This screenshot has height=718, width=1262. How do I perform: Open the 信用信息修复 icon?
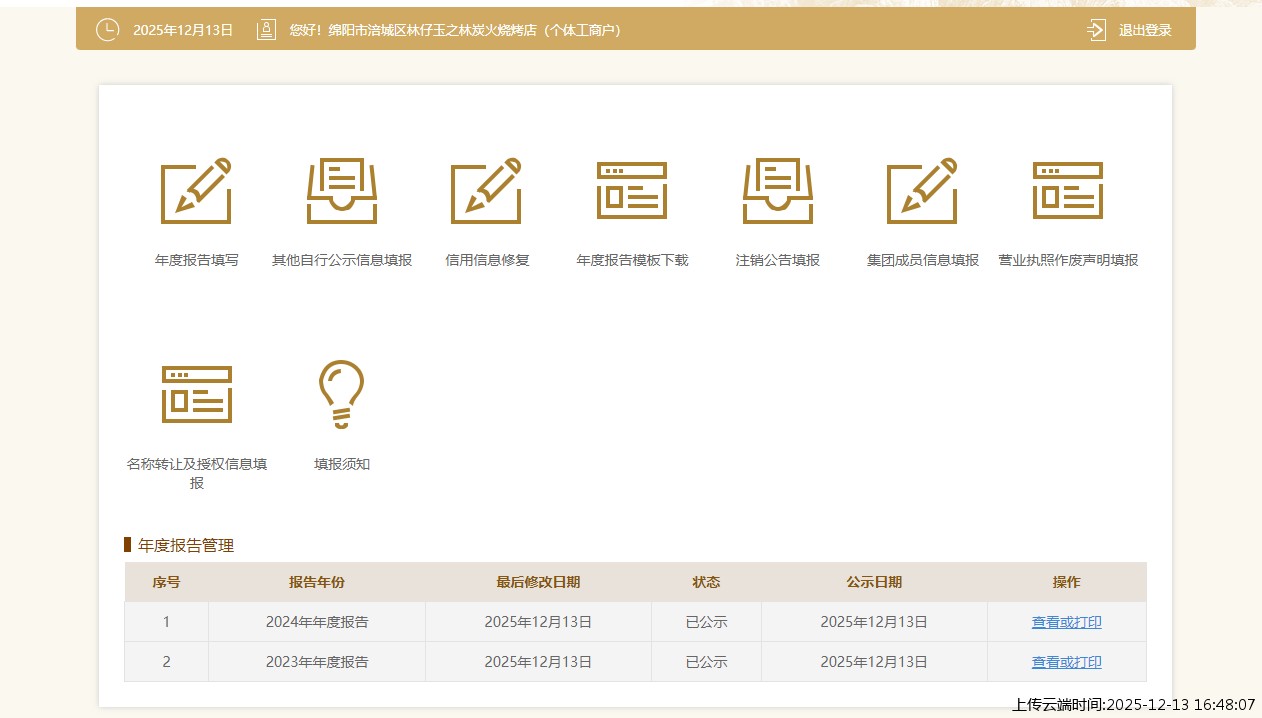(487, 191)
